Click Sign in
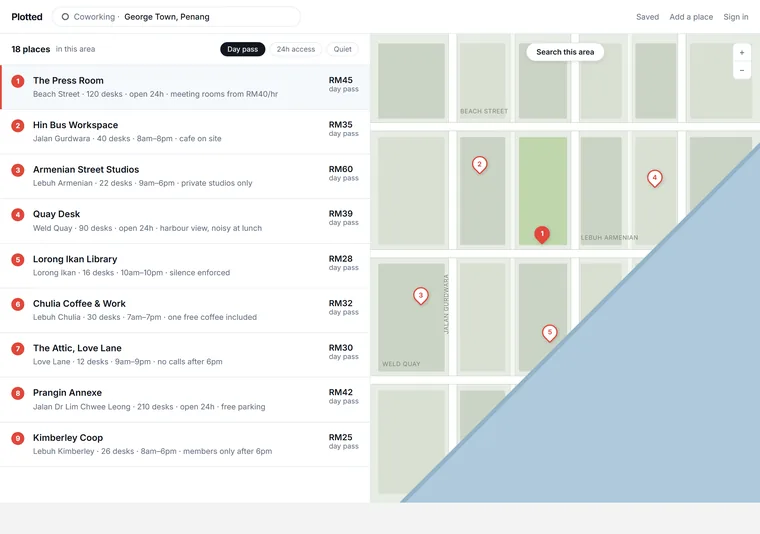Viewport: 760px width, 534px height. point(735,17)
